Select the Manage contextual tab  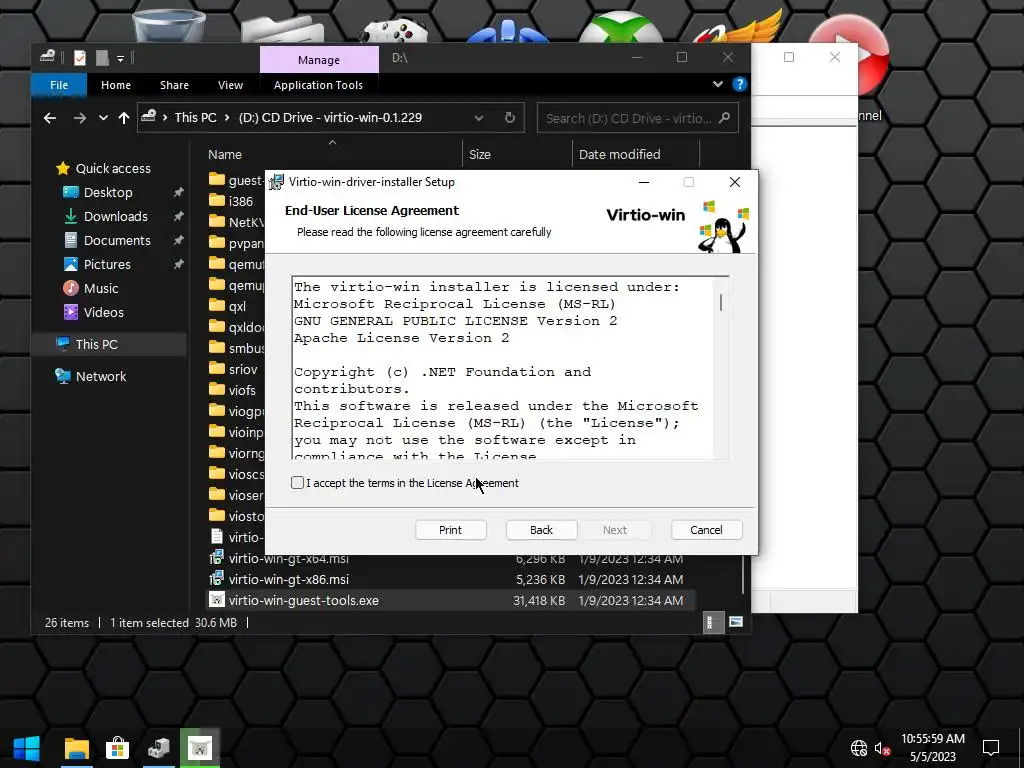(x=319, y=59)
